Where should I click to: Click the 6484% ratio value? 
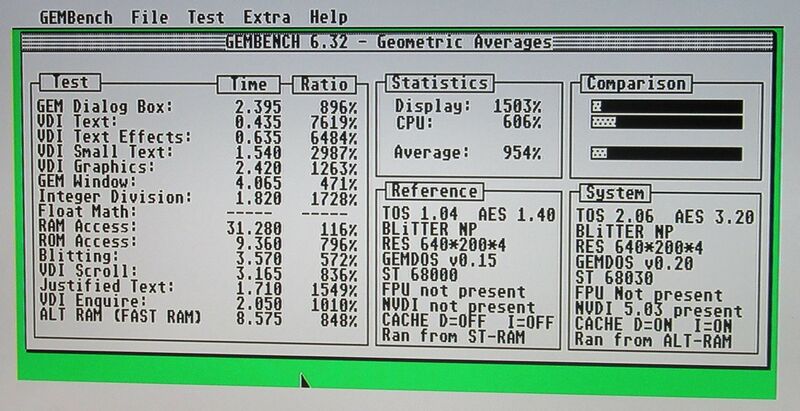[334, 138]
